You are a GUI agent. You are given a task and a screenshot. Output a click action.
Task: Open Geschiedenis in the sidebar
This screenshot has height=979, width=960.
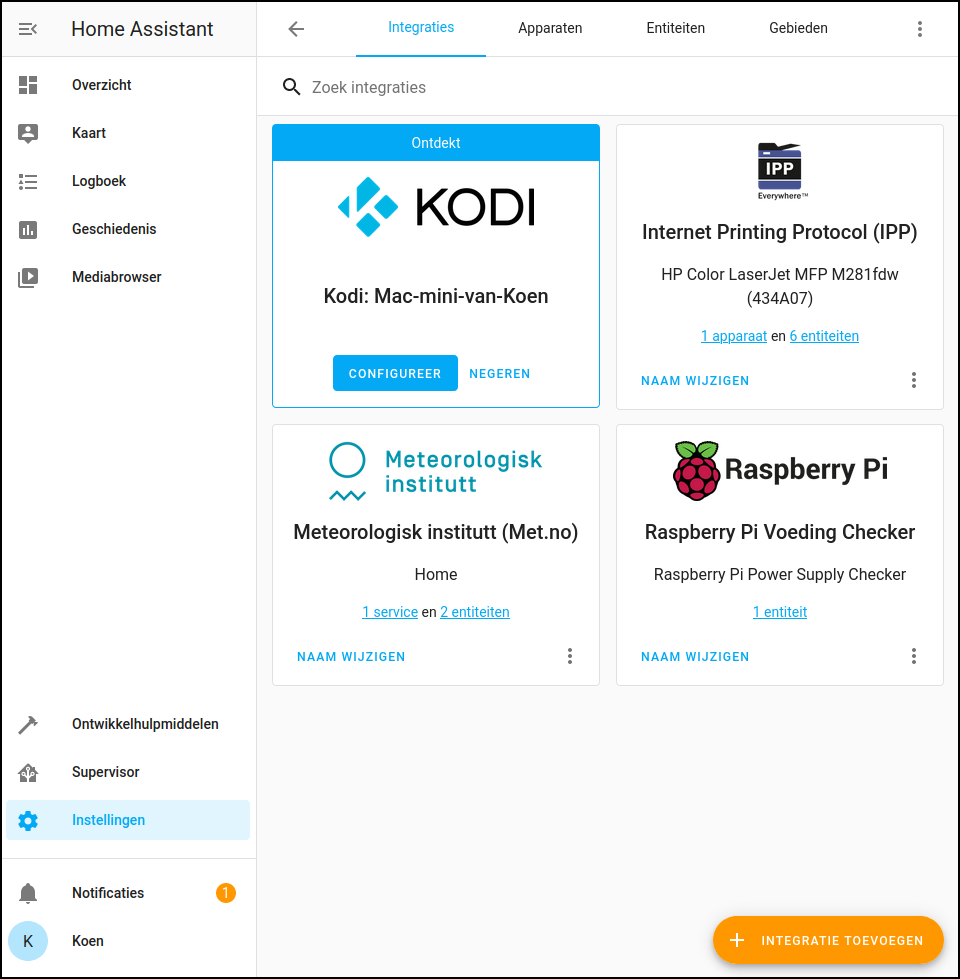coord(128,229)
